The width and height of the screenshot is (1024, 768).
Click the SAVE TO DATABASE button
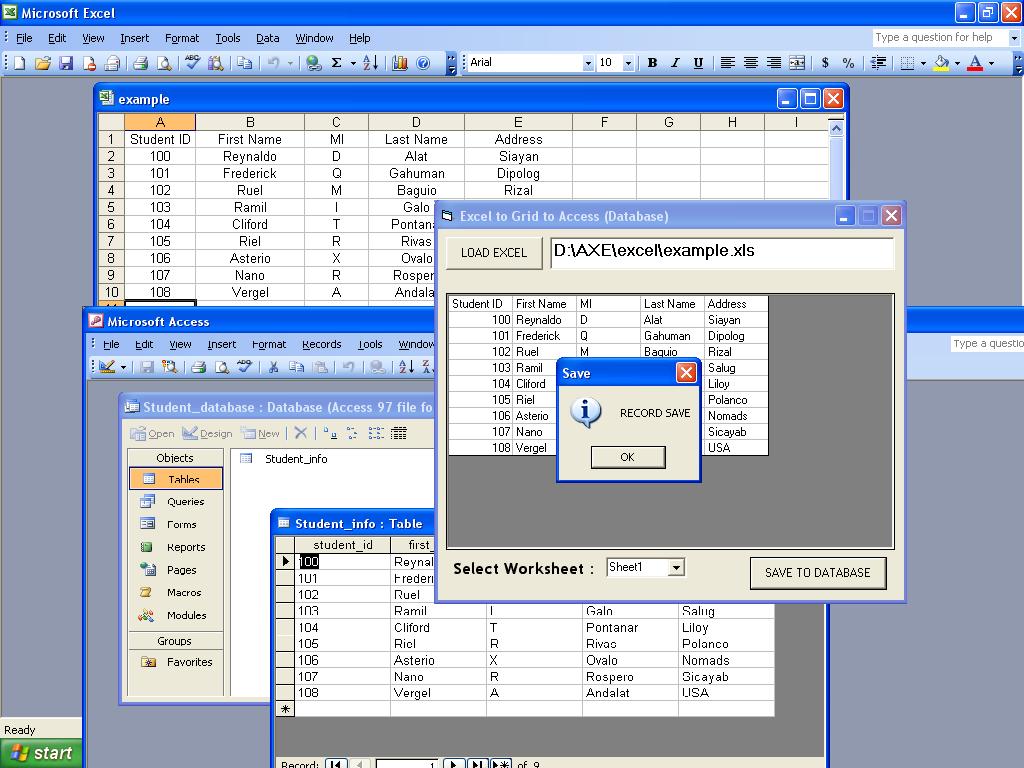(817, 573)
